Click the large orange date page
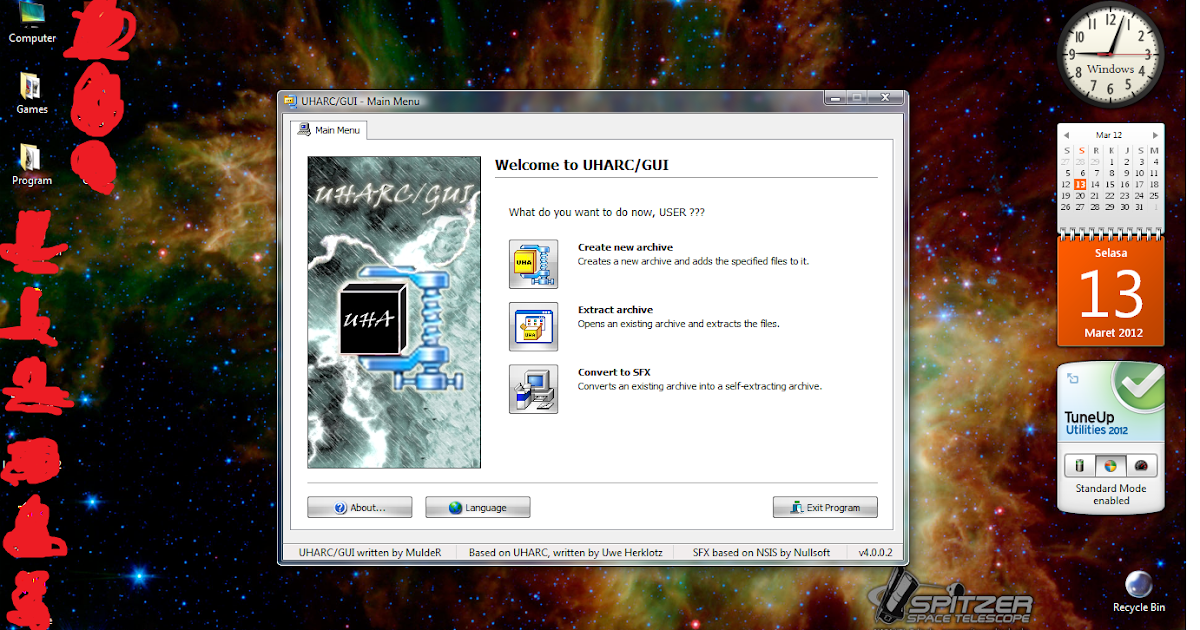 click(x=1111, y=291)
